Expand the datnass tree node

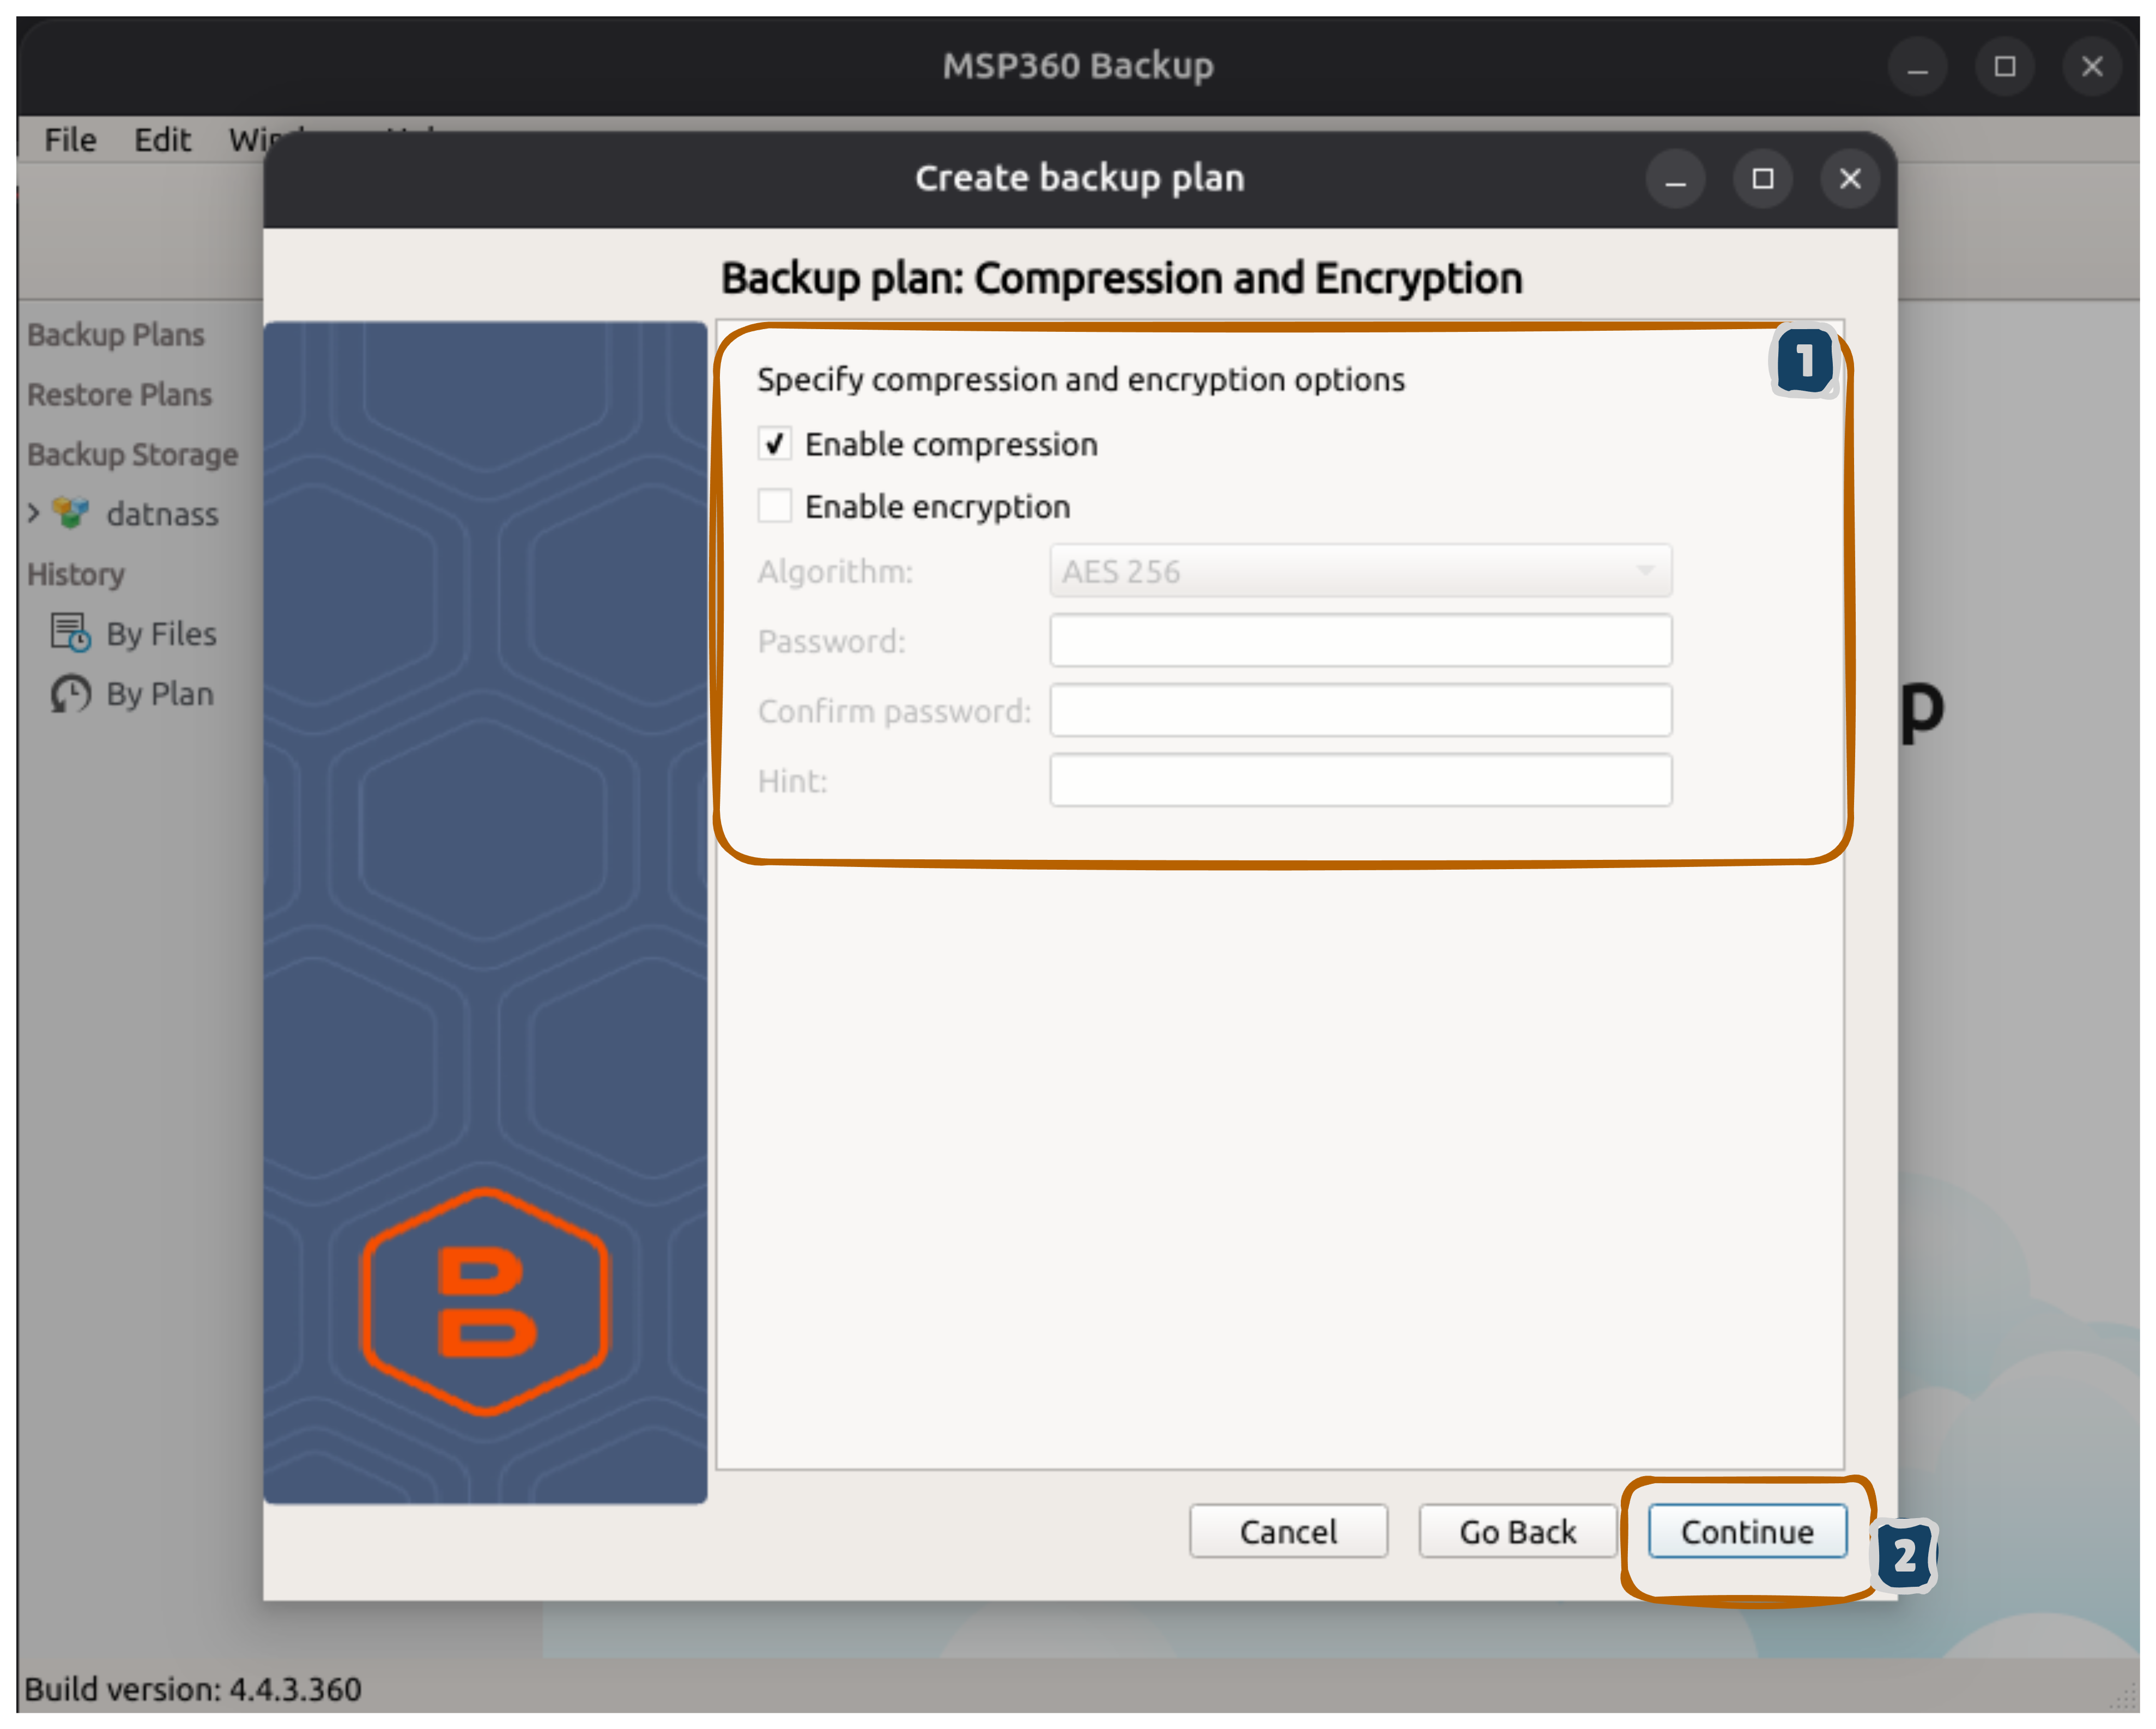tap(33, 514)
